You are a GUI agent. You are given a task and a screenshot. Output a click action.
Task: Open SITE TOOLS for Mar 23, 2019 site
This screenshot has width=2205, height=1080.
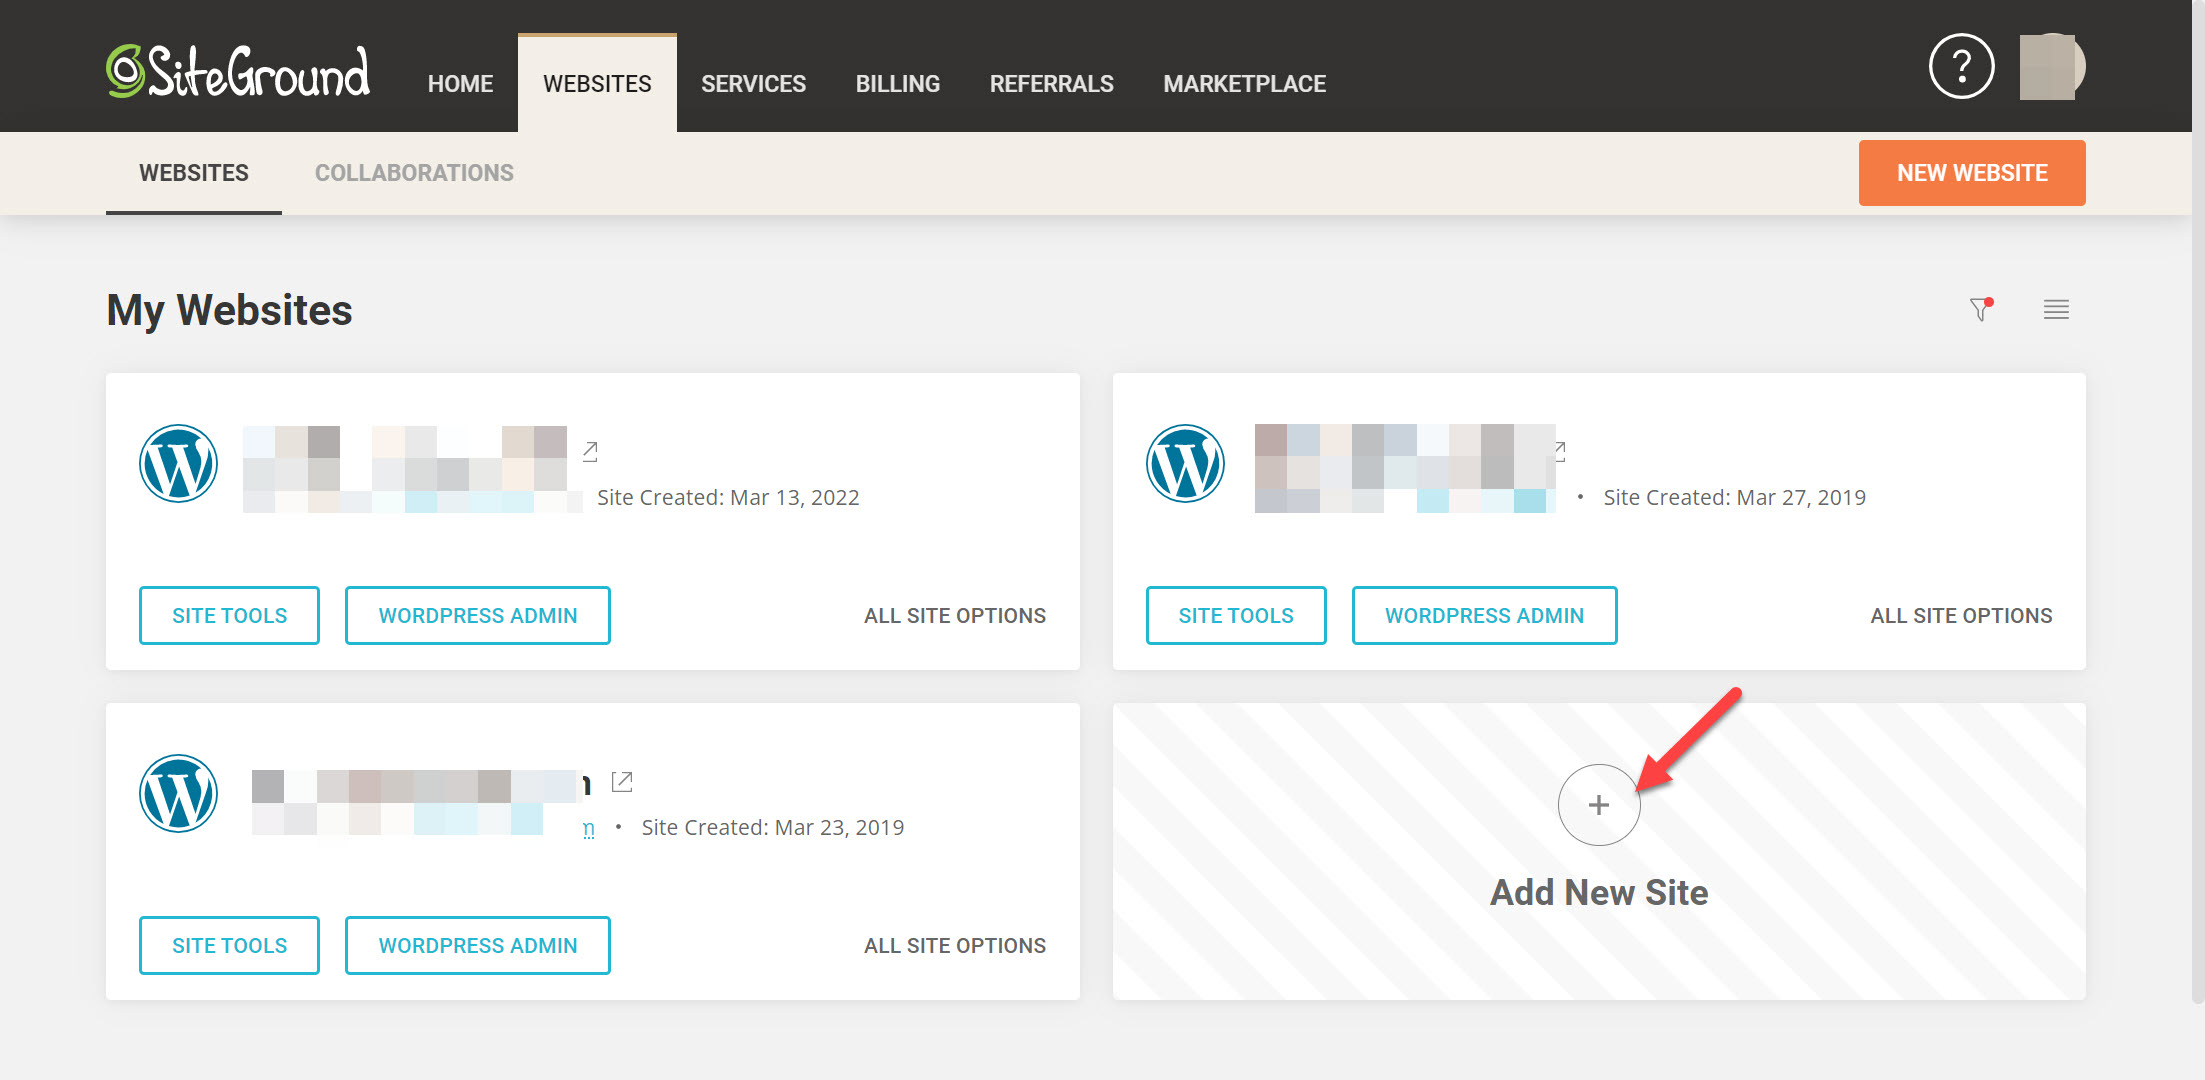point(229,945)
